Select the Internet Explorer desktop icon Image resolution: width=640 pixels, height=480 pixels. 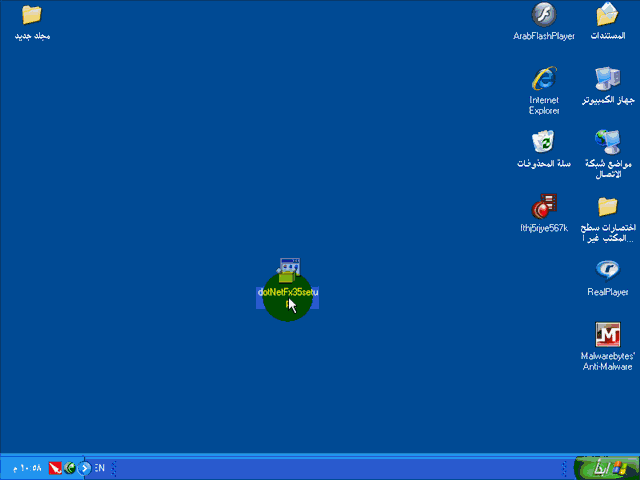point(543,79)
